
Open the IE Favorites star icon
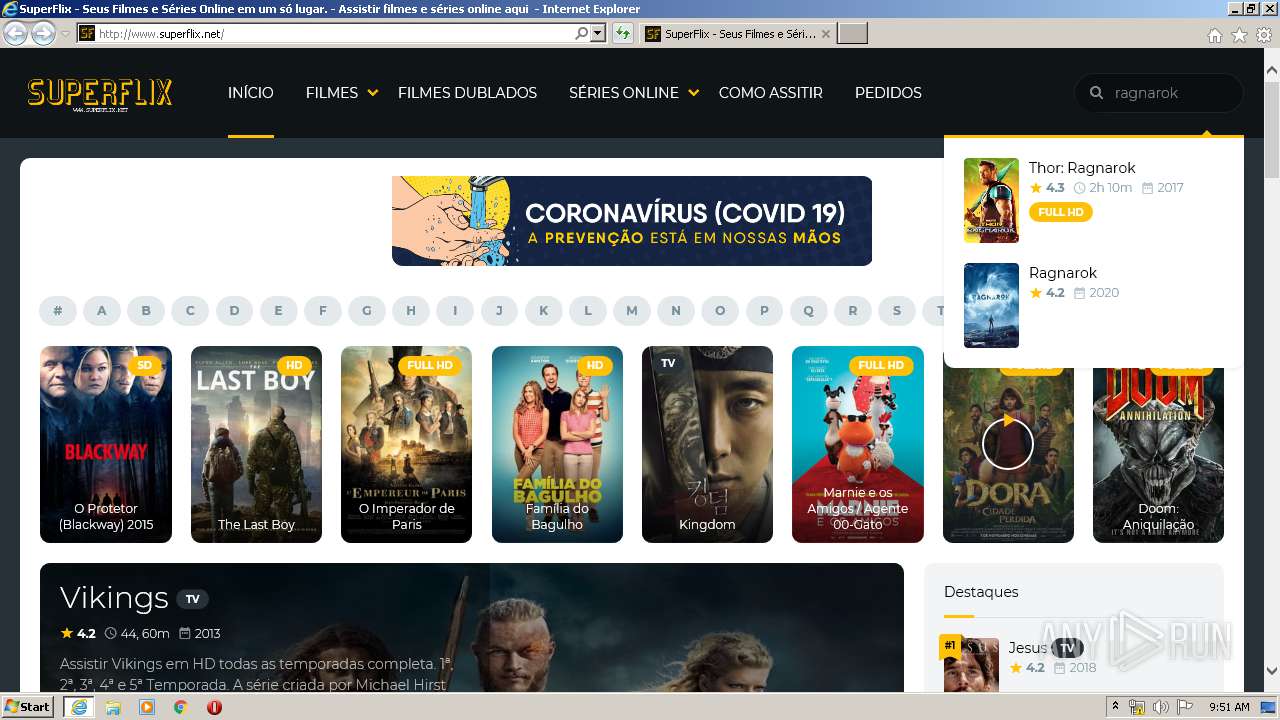(1239, 35)
